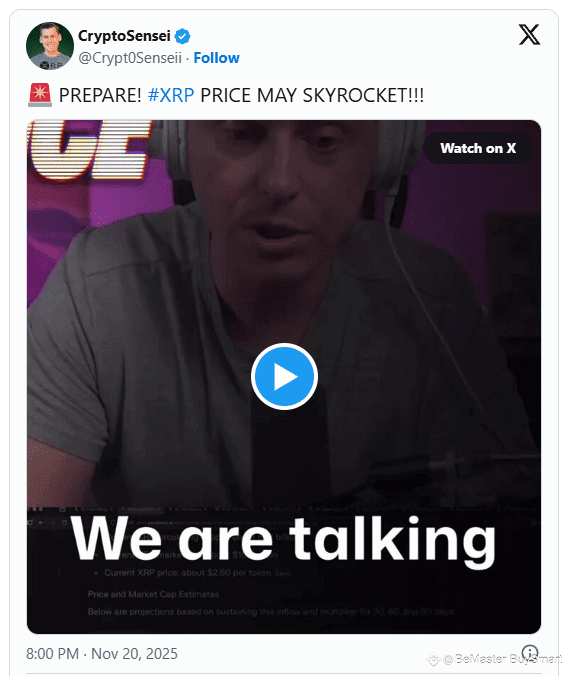Open the 8:00 PM timestamp link

52,654
